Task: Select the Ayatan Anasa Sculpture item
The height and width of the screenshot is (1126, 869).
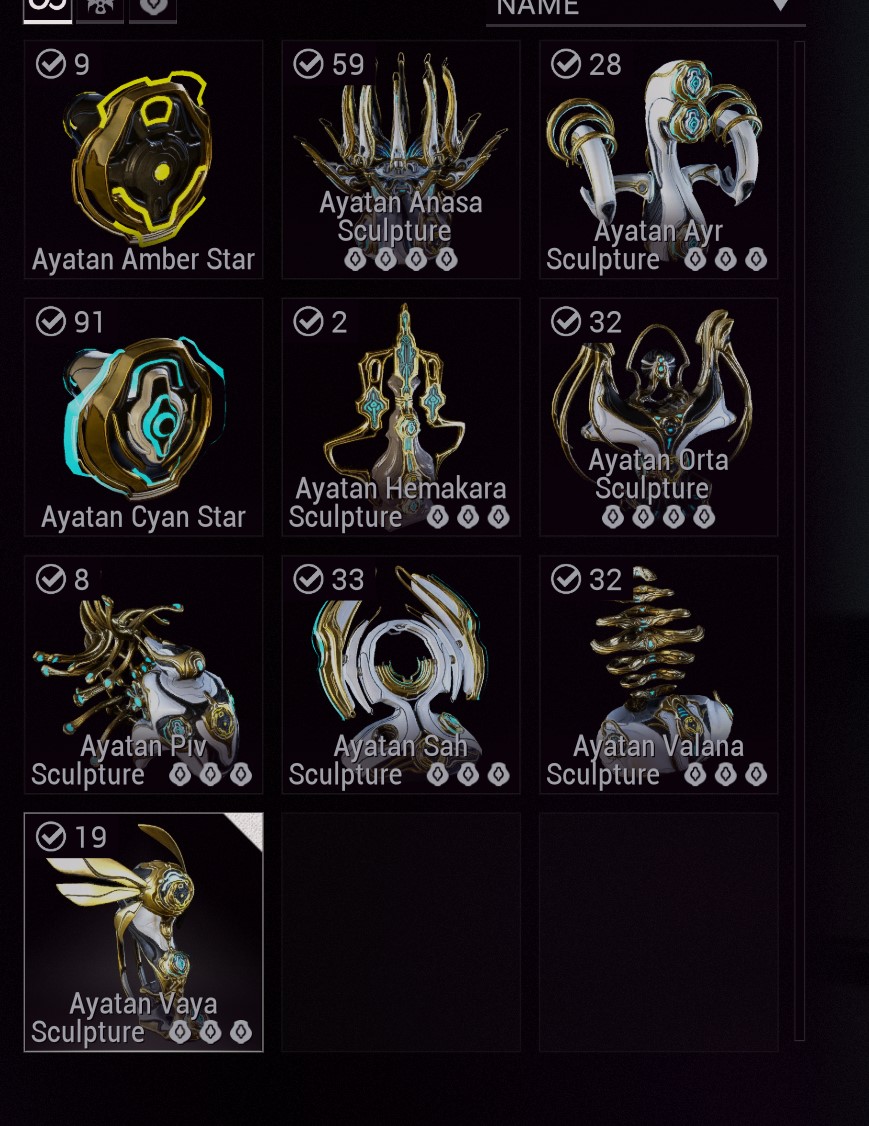Action: click(401, 159)
